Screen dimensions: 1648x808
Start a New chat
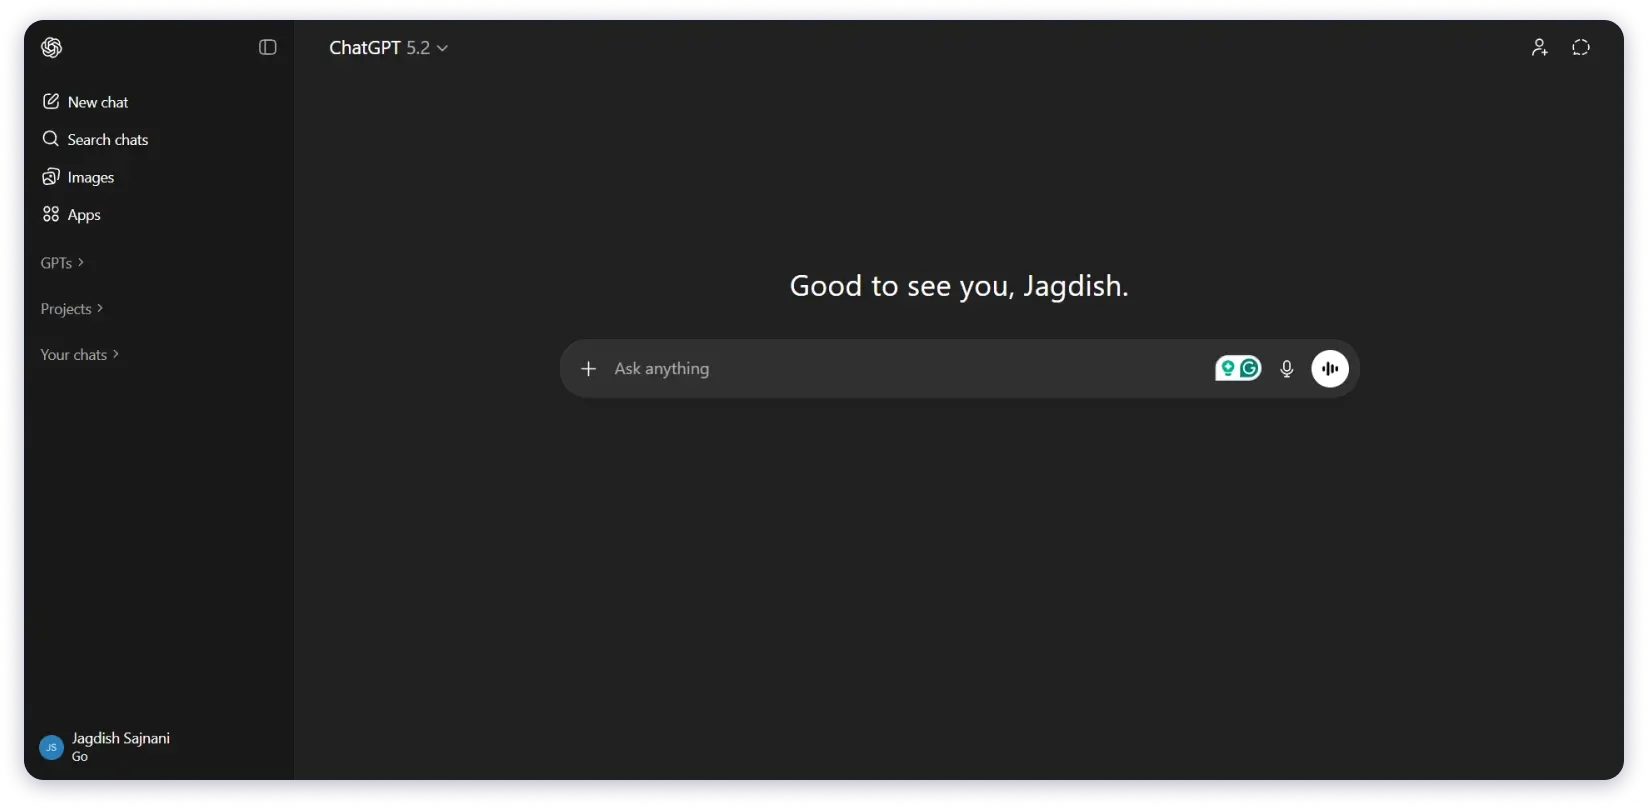(85, 102)
